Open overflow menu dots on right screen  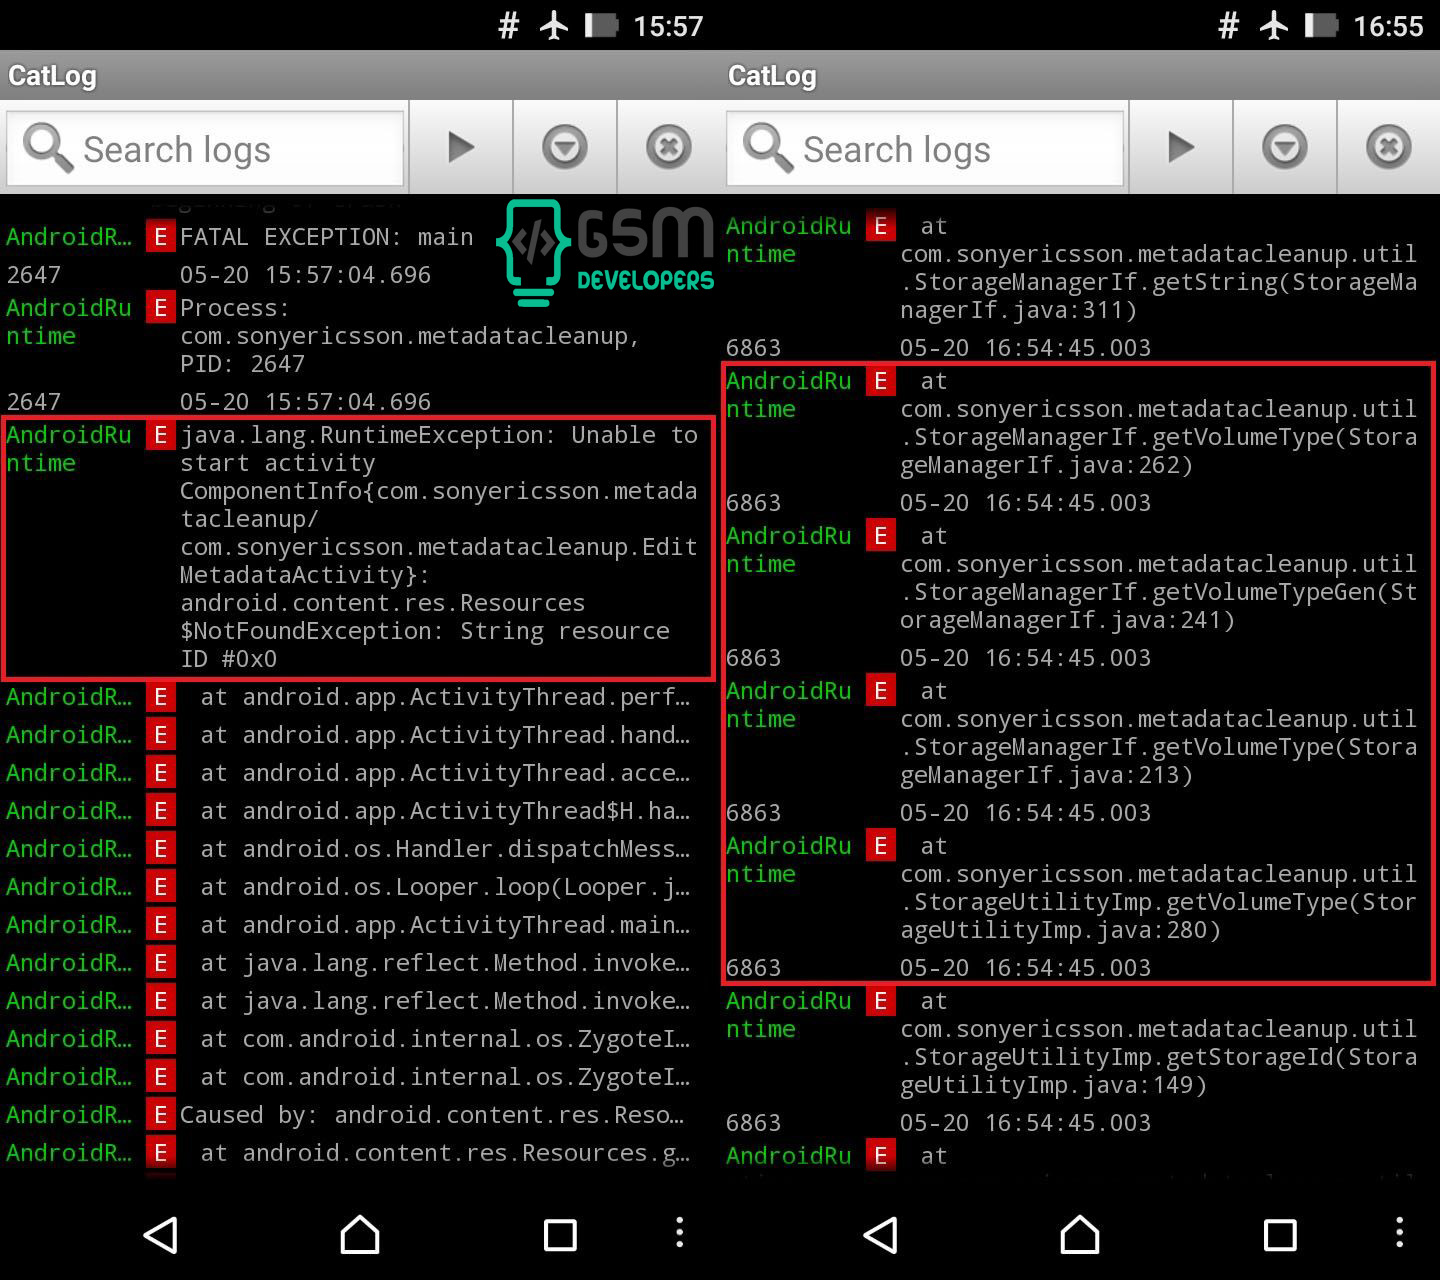1400,1232
